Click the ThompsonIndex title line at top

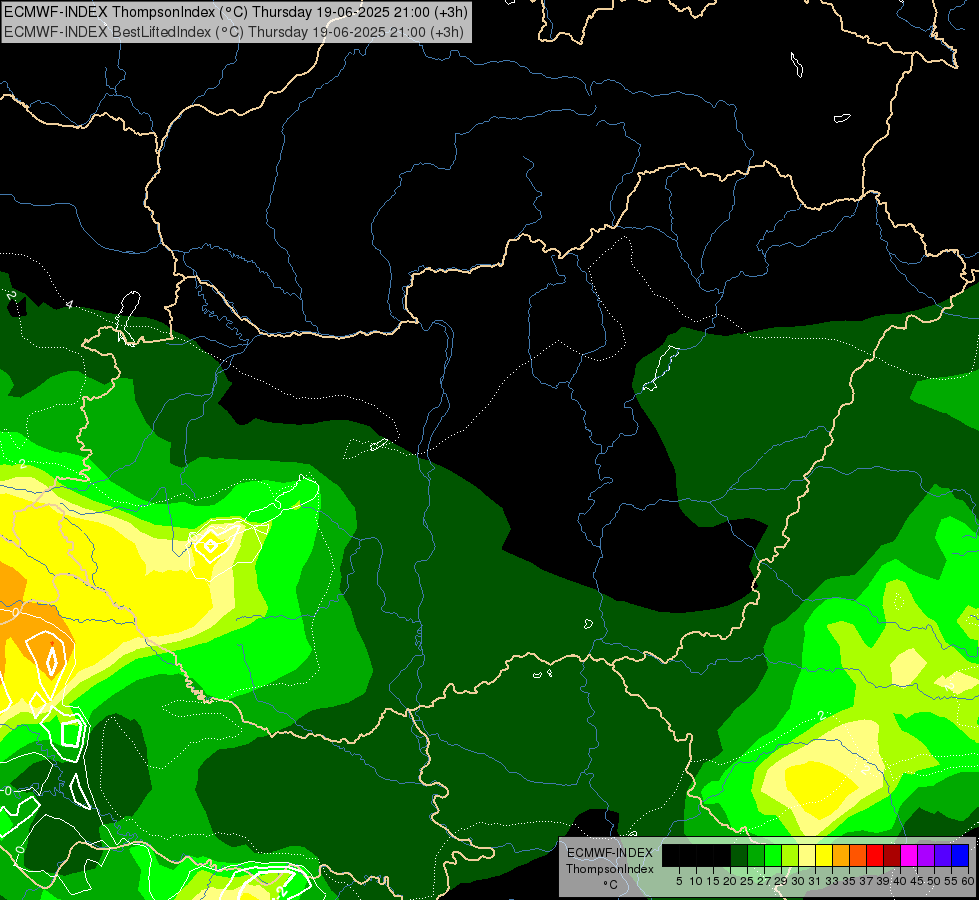point(235,12)
